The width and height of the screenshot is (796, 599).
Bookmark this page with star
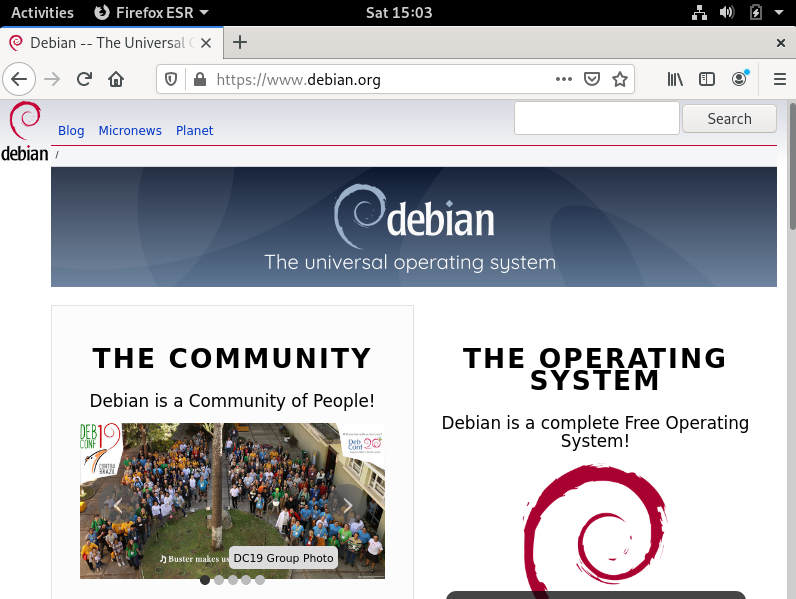click(x=620, y=79)
